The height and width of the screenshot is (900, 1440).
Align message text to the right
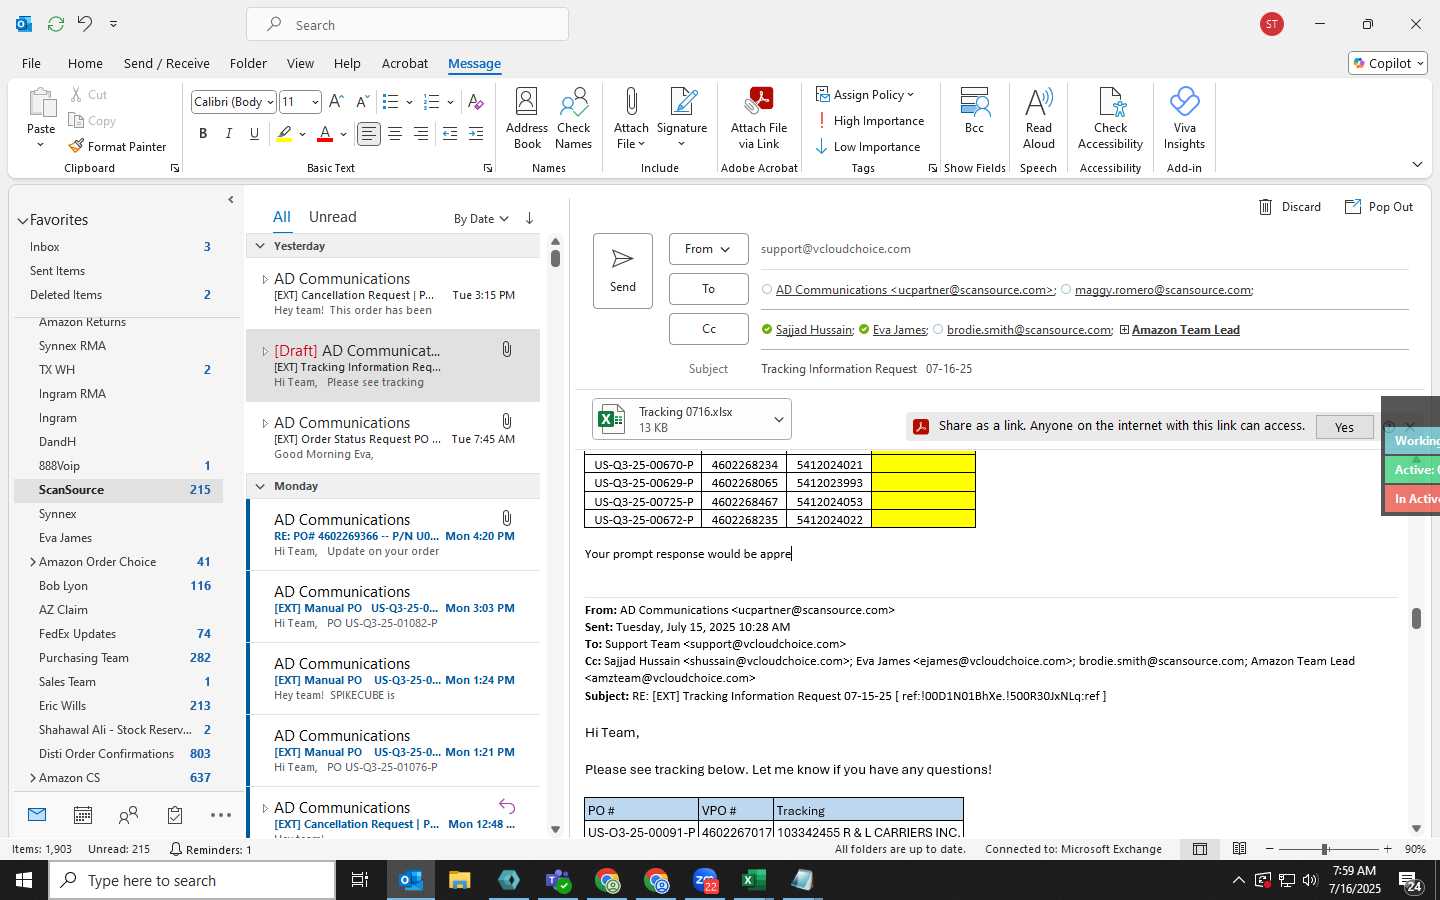421,133
